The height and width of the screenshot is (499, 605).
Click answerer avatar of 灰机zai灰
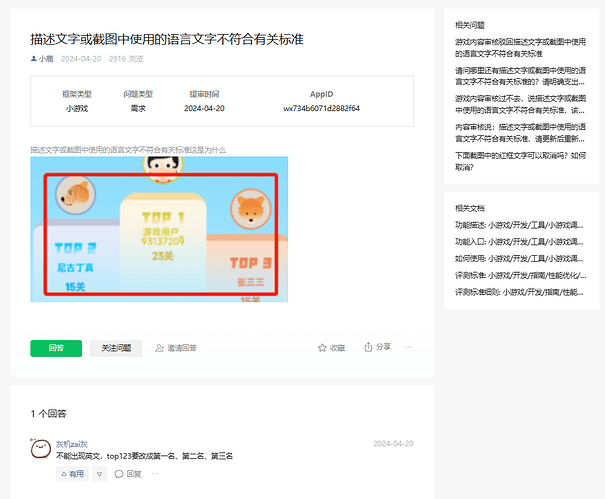click(x=41, y=448)
